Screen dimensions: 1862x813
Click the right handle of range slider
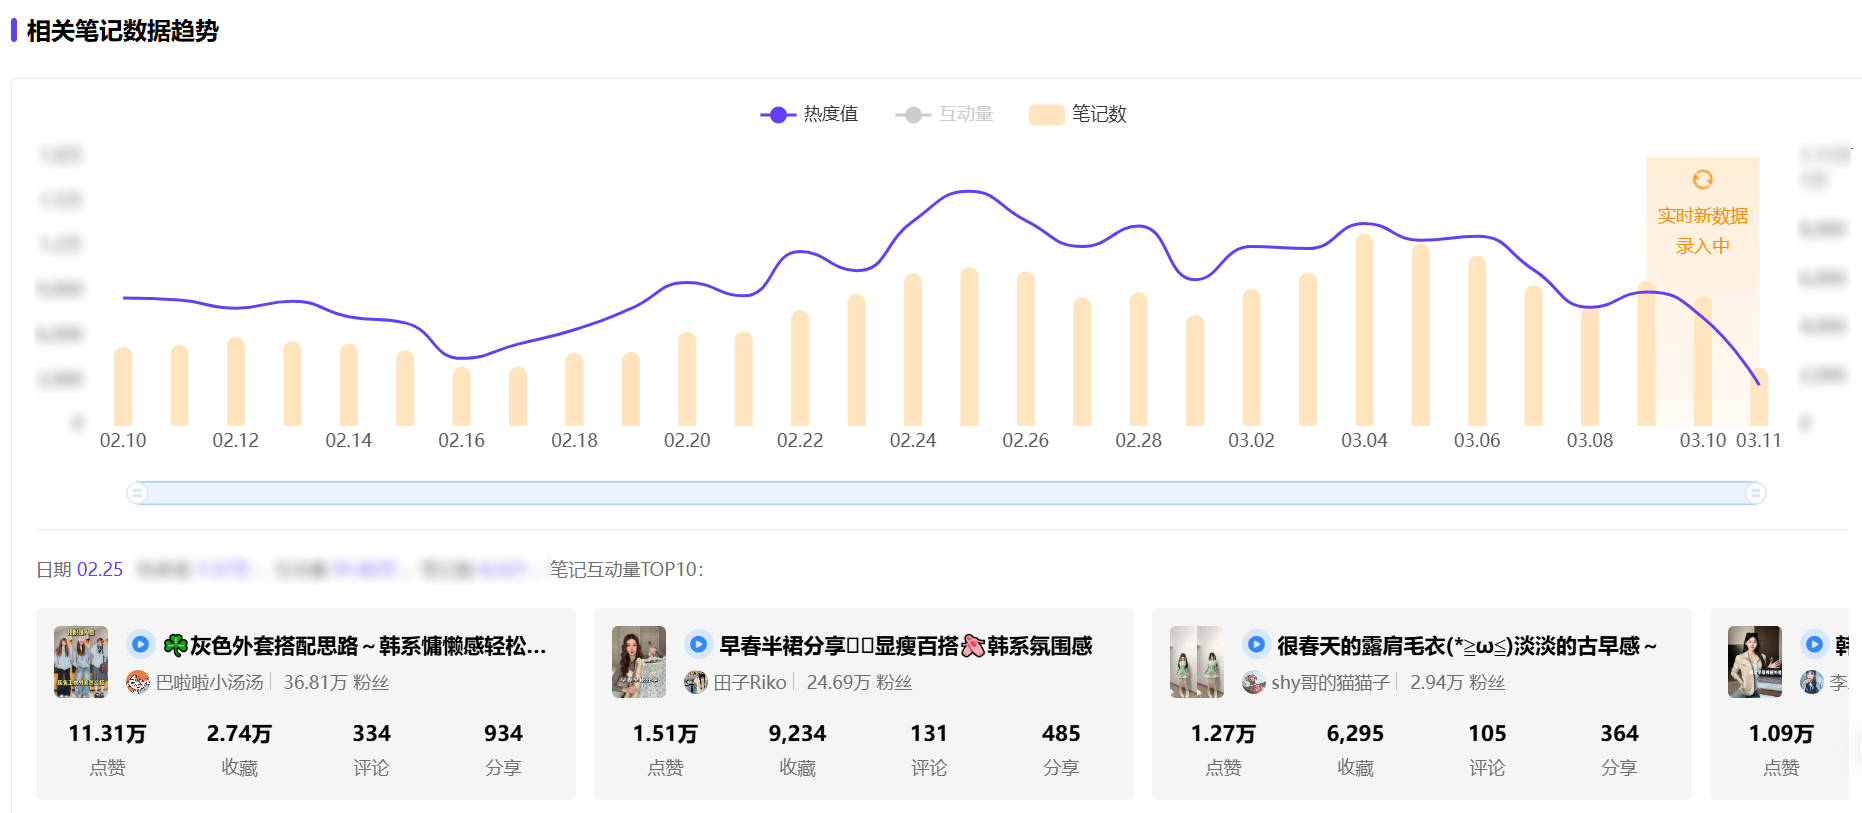(1755, 493)
